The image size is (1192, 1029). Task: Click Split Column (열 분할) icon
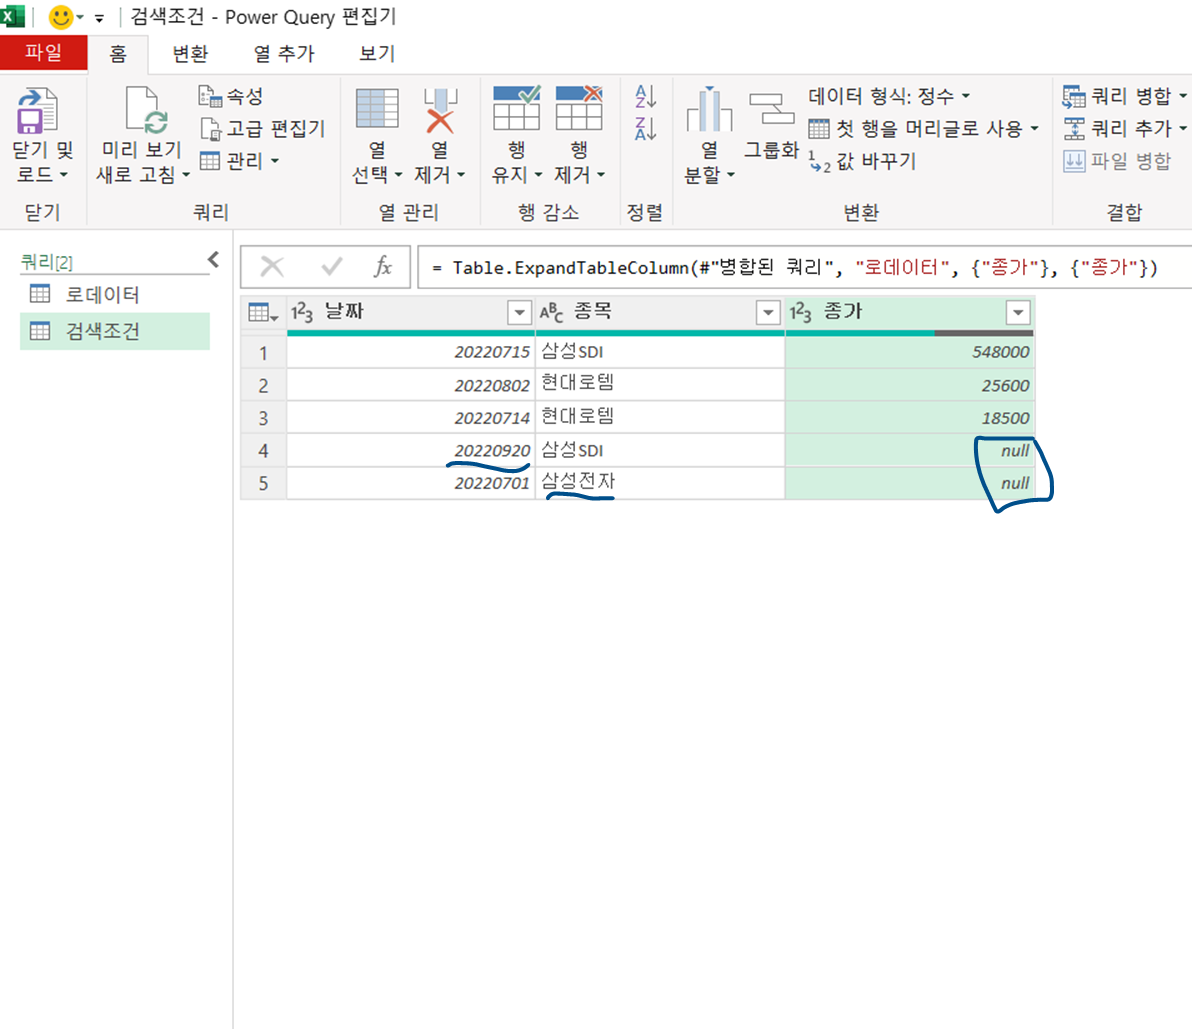click(709, 109)
